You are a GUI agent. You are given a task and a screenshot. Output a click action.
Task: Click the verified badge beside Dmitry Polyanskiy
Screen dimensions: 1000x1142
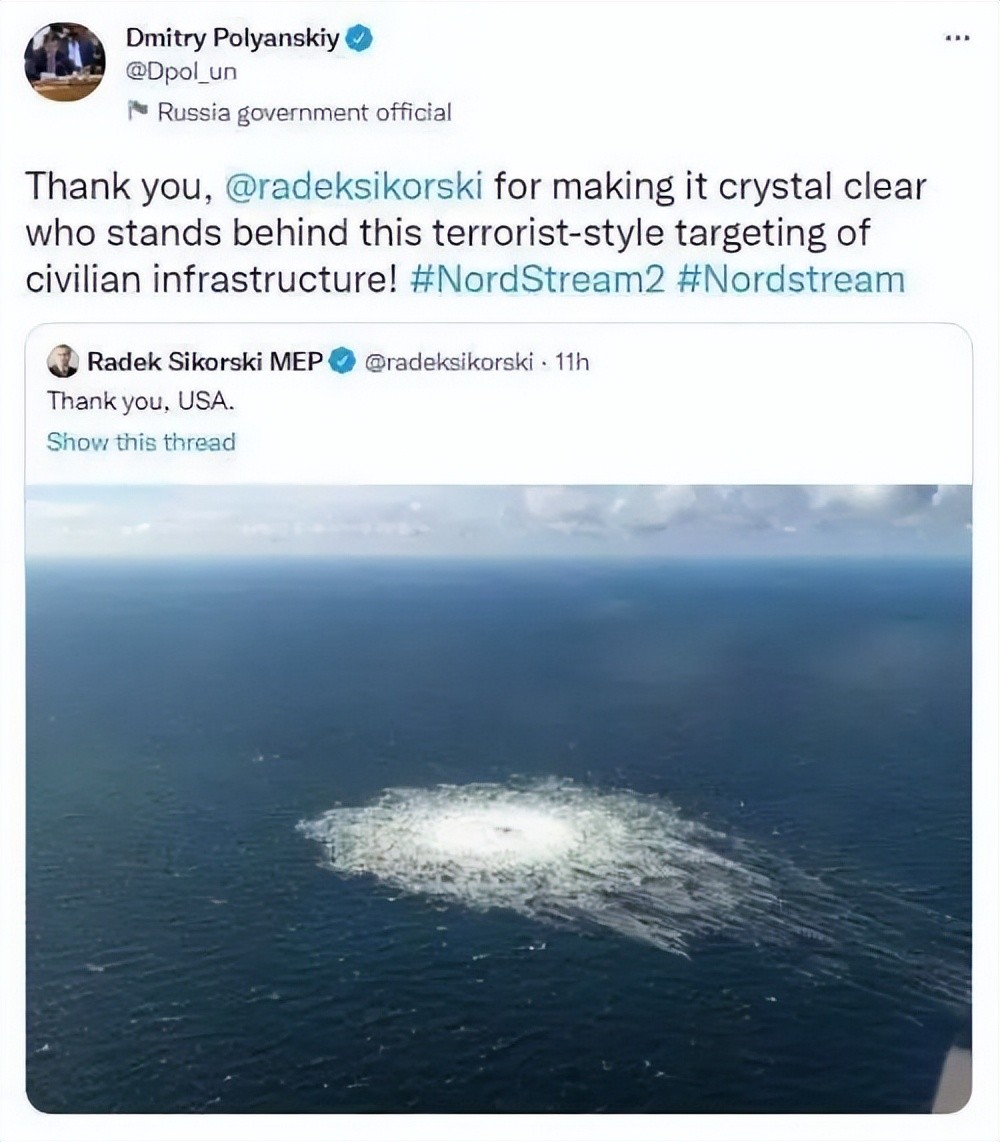[359, 40]
